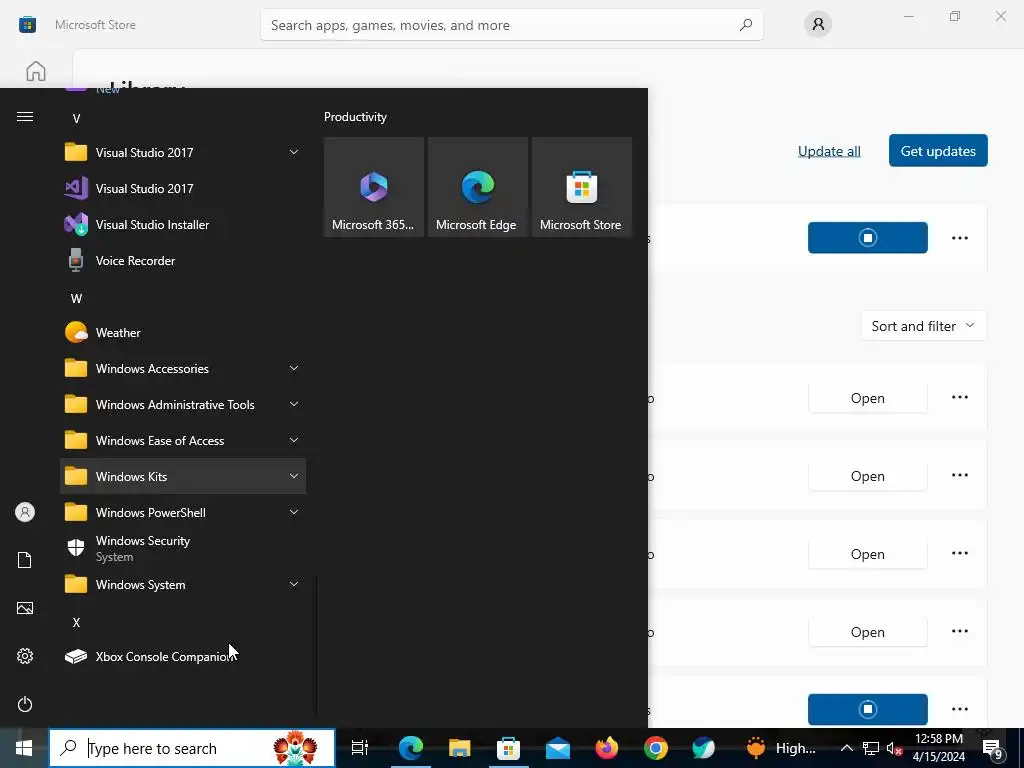Expand the Start menu hamburger button

25,117
